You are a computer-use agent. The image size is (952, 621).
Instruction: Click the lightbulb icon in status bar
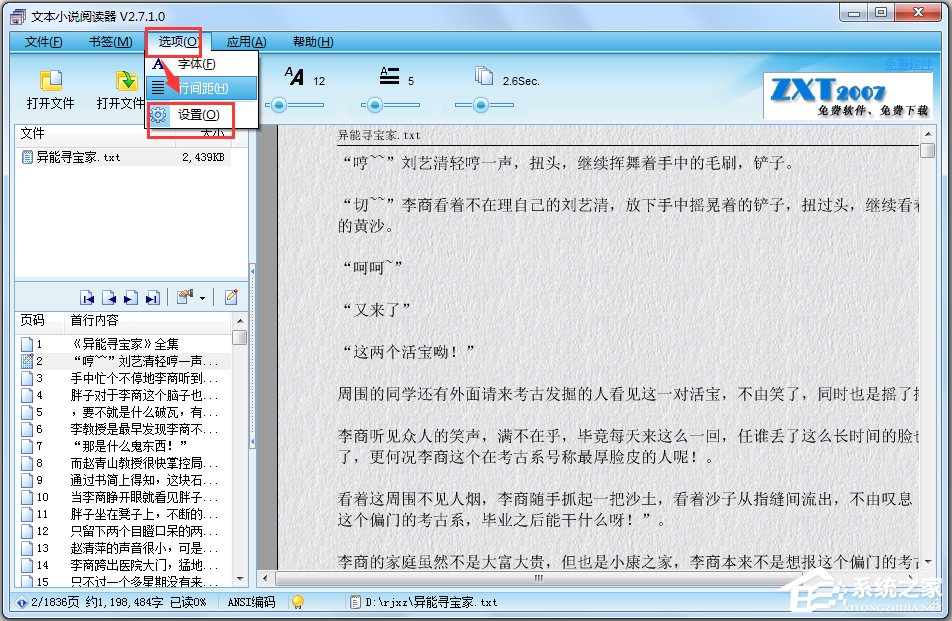[298, 602]
